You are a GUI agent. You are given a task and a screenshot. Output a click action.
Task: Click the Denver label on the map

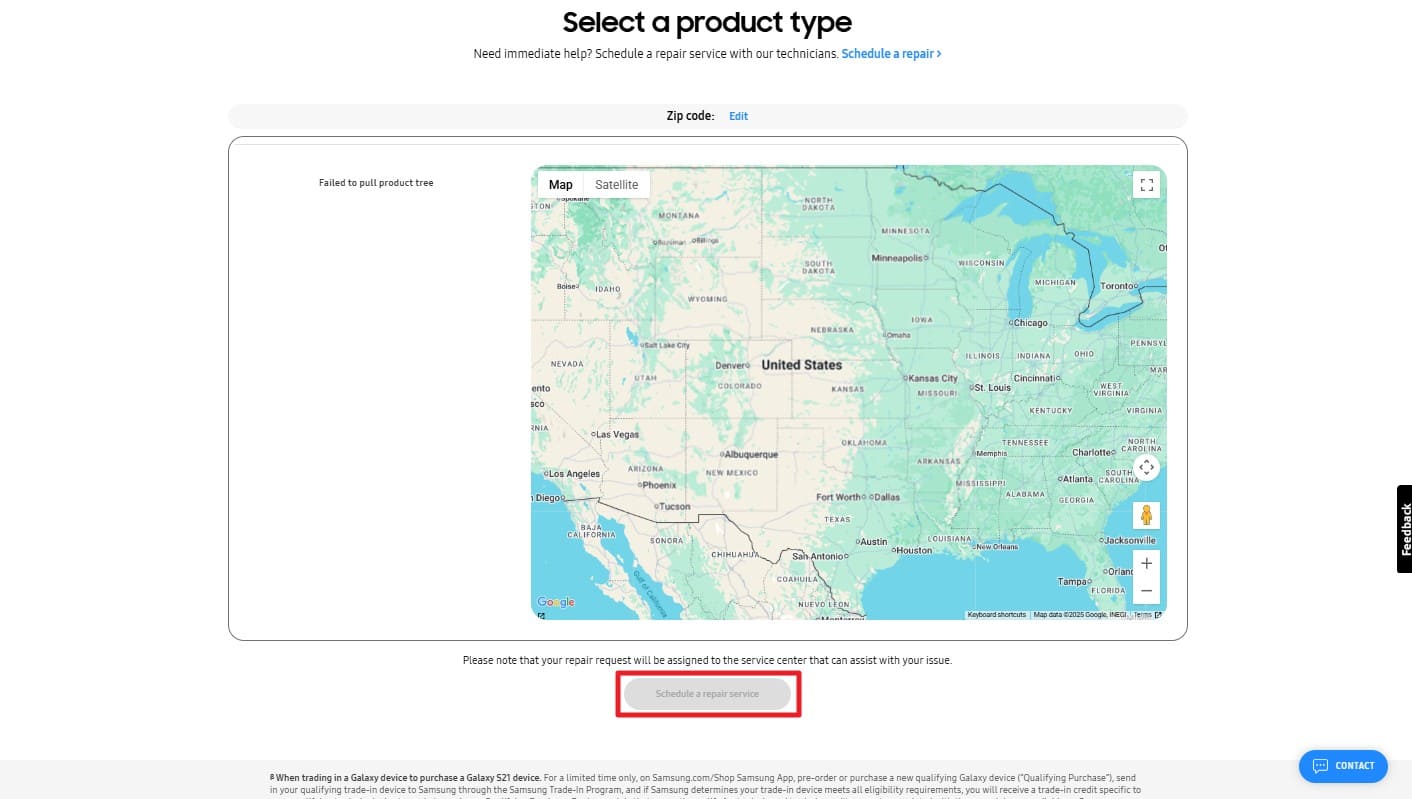(731, 365)
